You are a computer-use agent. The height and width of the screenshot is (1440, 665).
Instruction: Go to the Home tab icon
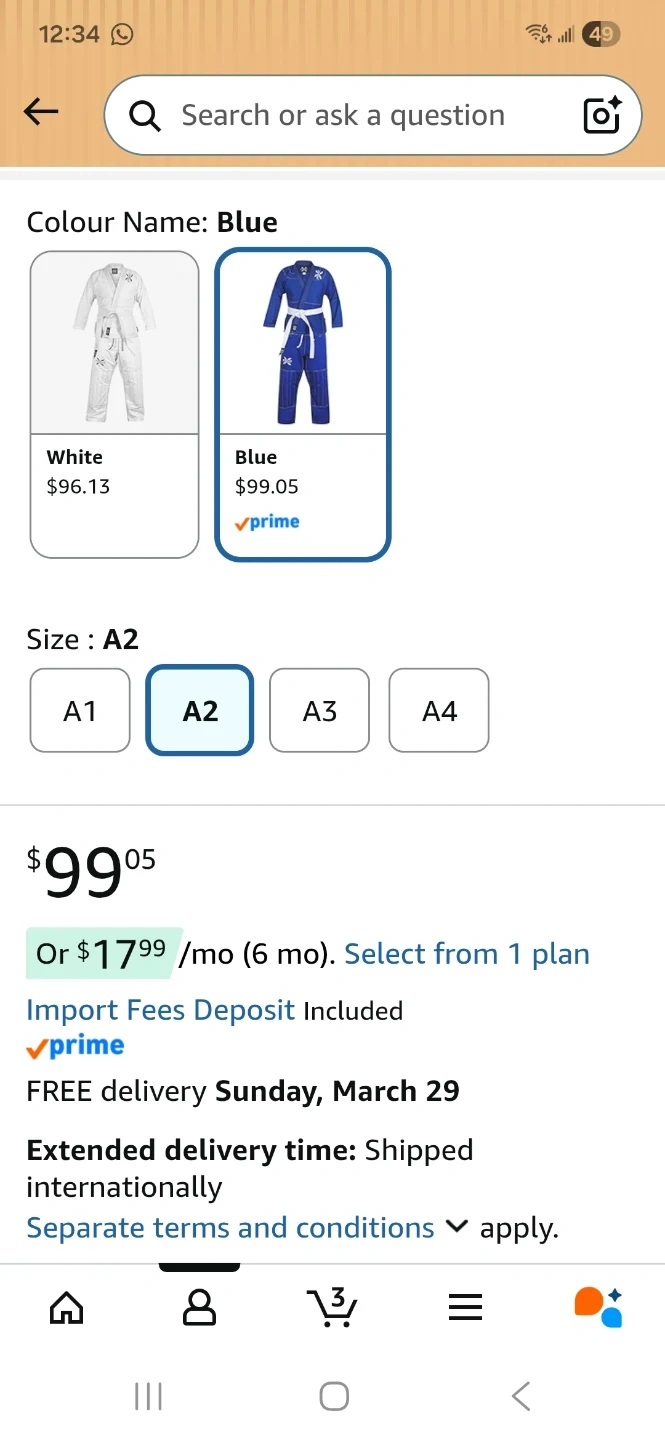[67, 1306]
